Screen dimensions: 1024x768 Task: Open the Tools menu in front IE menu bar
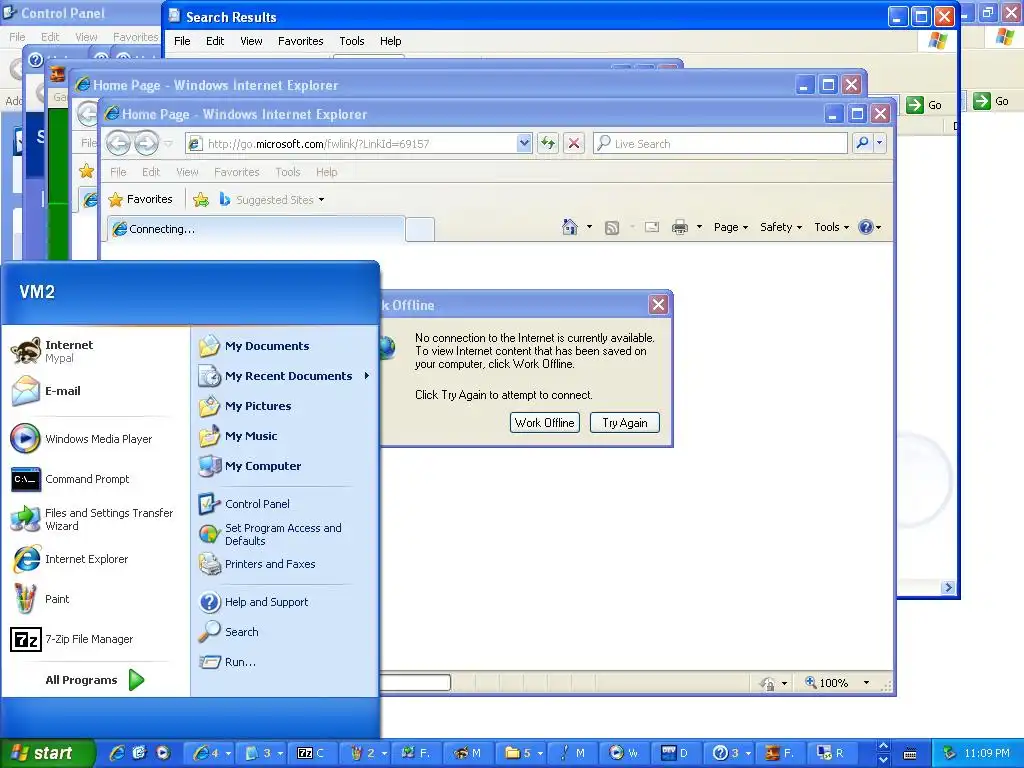point(287,172)
